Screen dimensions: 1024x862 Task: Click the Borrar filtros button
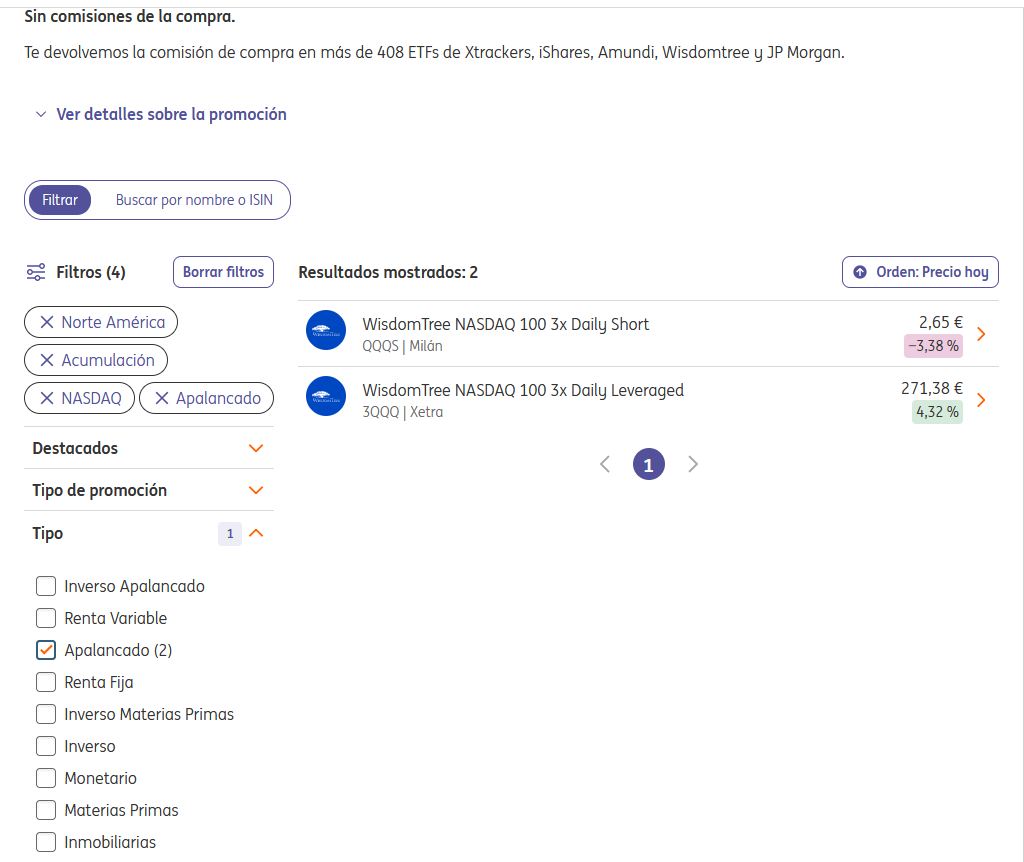[223, 272]
